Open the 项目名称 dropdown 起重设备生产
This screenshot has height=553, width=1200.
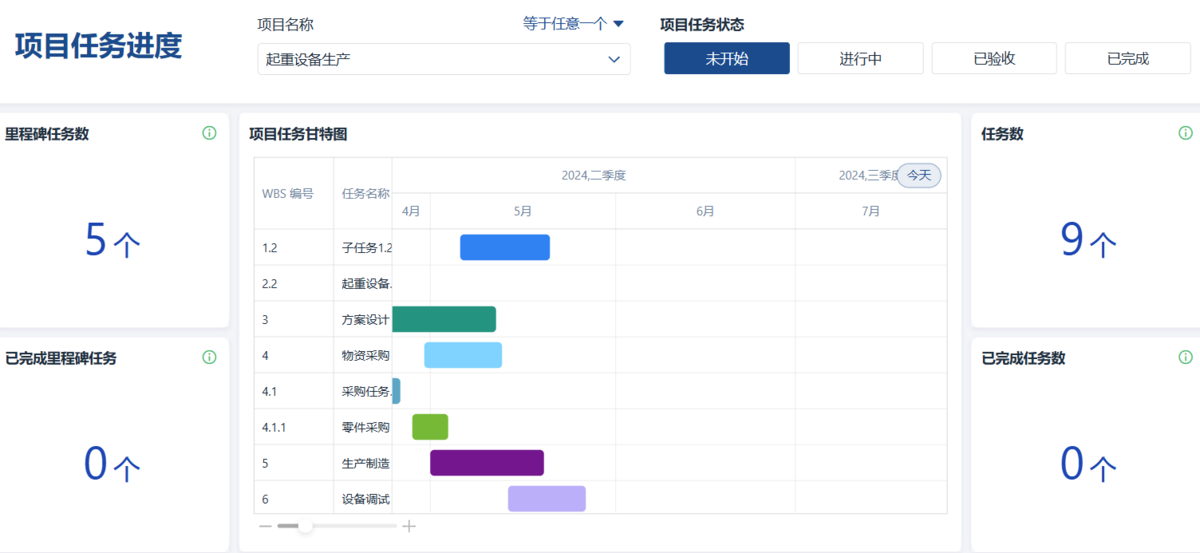point(444,59)
